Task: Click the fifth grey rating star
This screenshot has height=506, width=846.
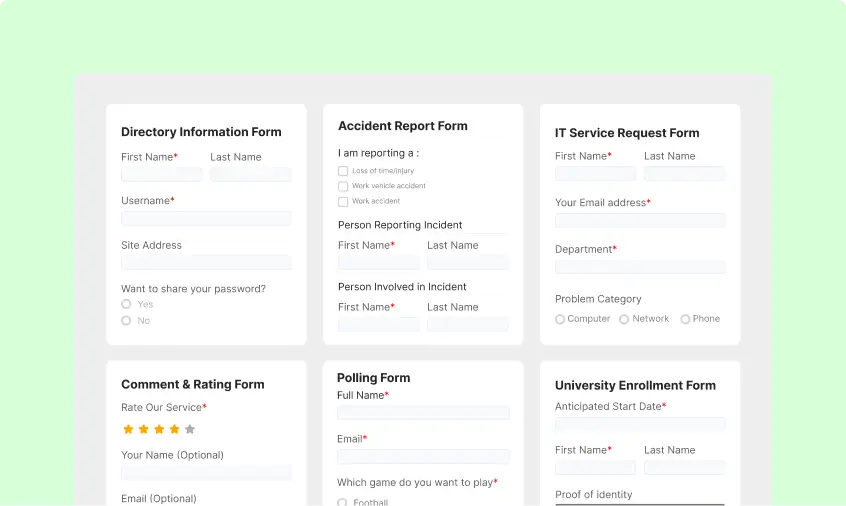Action: [190, 429]
